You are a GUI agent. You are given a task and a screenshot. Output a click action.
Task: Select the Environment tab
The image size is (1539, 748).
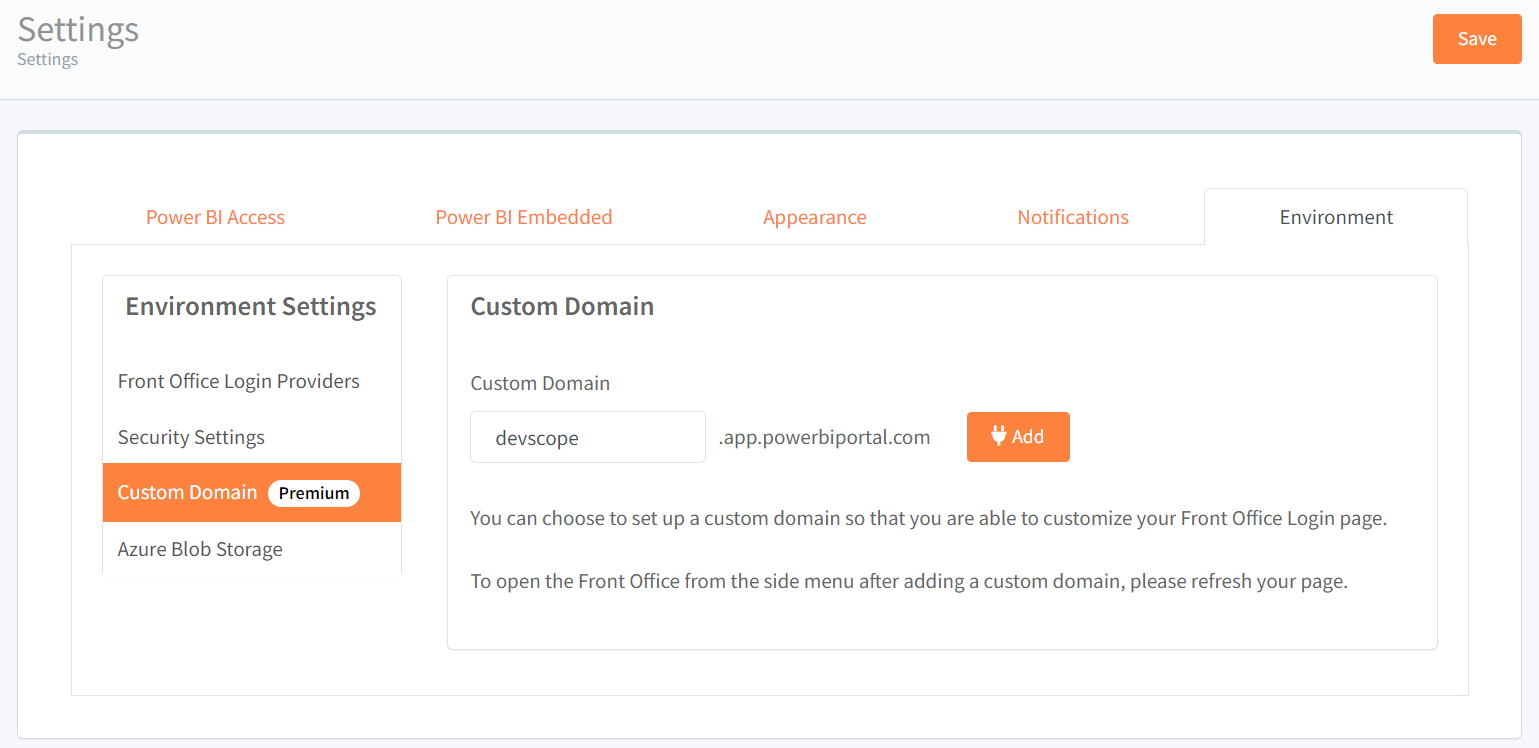[x=1336, y=217]
